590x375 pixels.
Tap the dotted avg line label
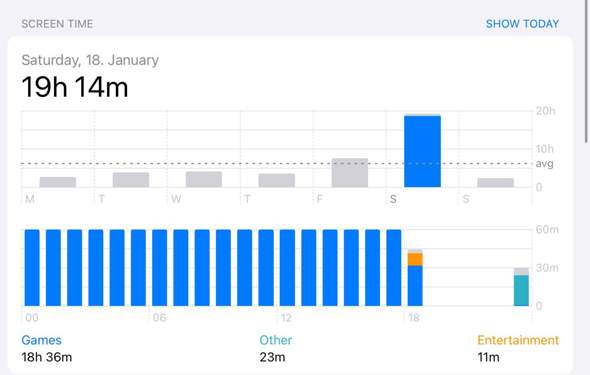pos(544,164)
